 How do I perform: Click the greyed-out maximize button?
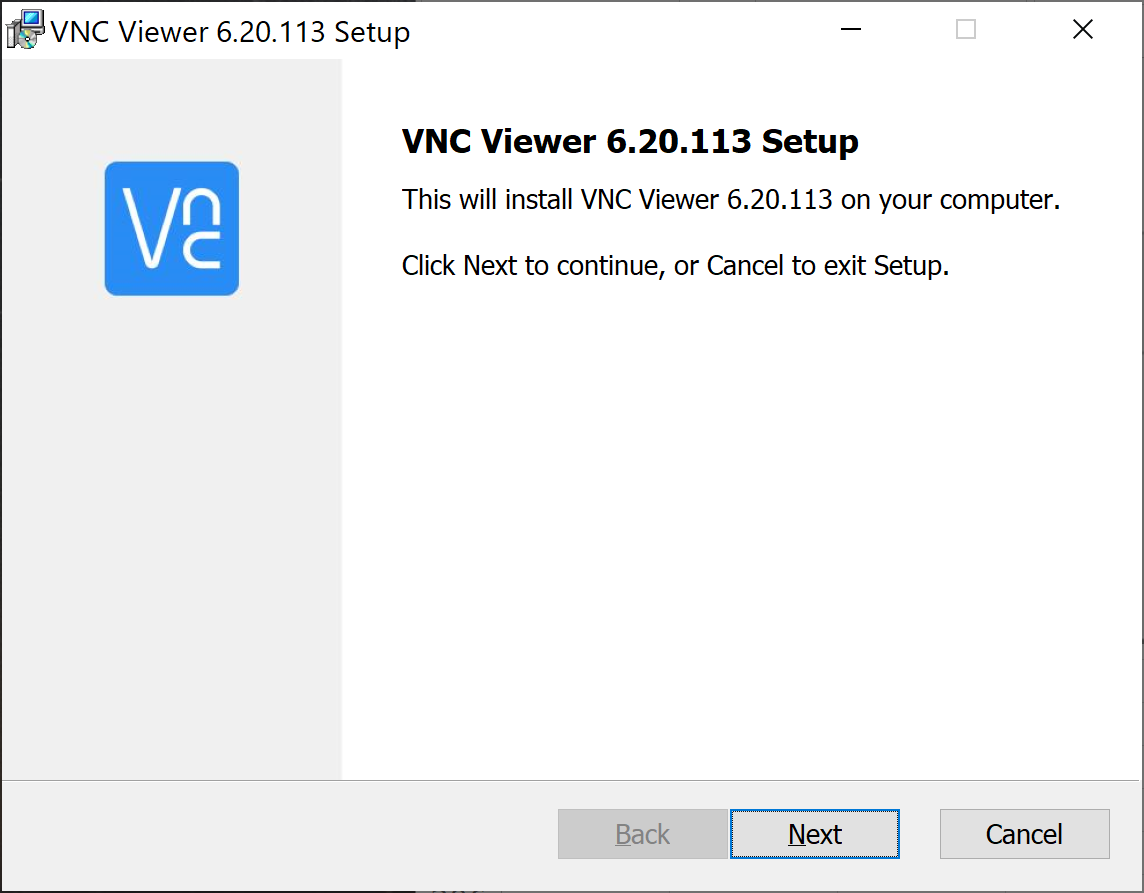click(966, 30)
